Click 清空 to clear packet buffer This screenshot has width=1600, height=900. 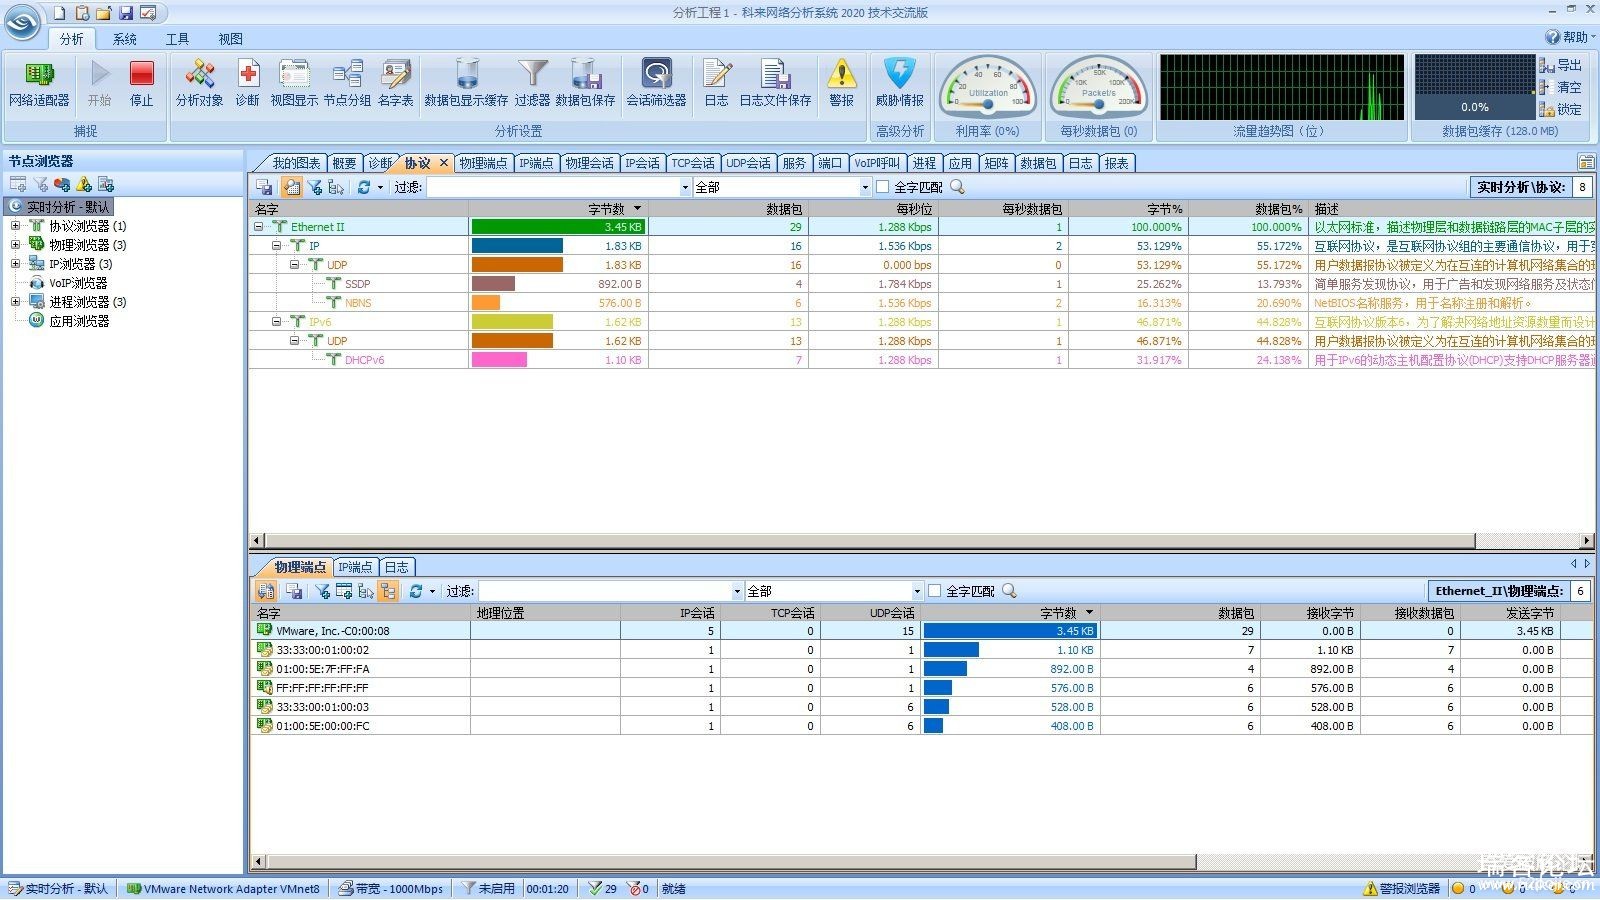pyautogui.click(x=1561, y=87)
